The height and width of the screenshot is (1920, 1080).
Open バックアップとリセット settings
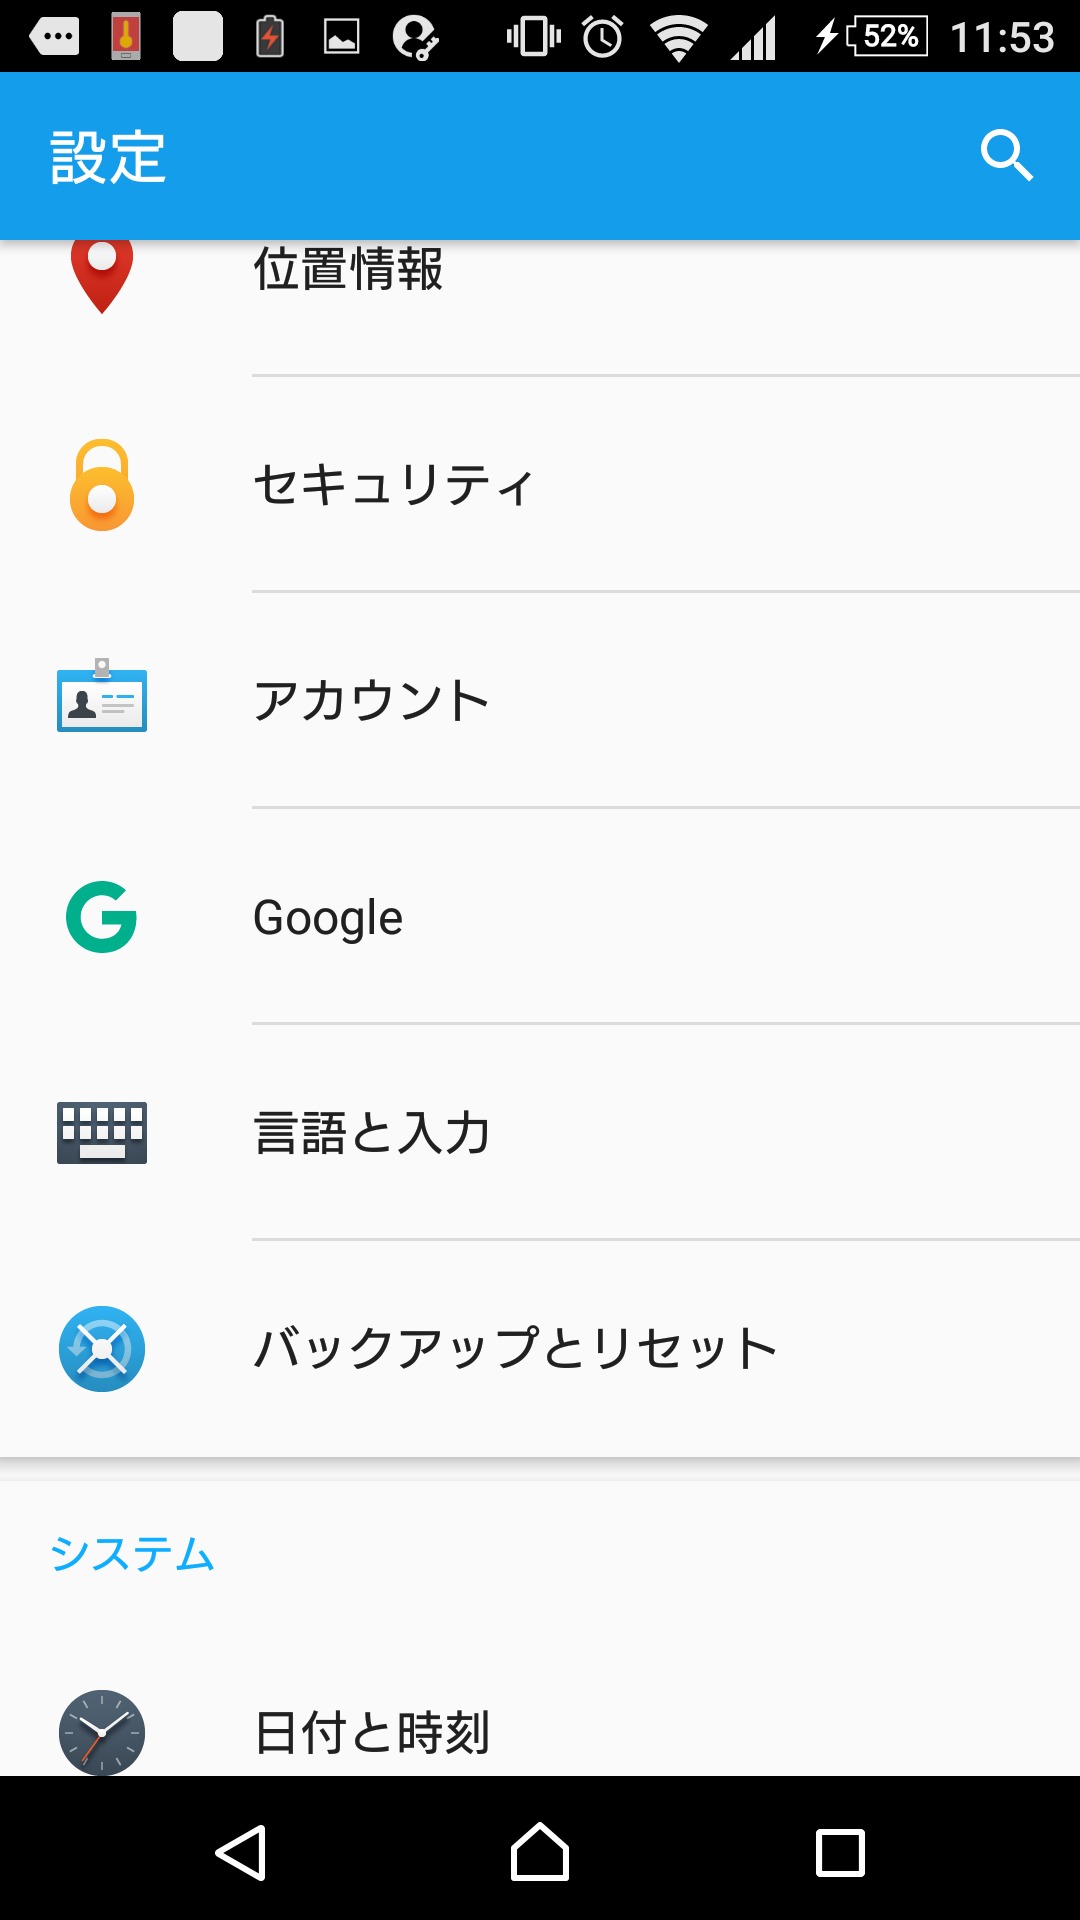click(516, 1349)
